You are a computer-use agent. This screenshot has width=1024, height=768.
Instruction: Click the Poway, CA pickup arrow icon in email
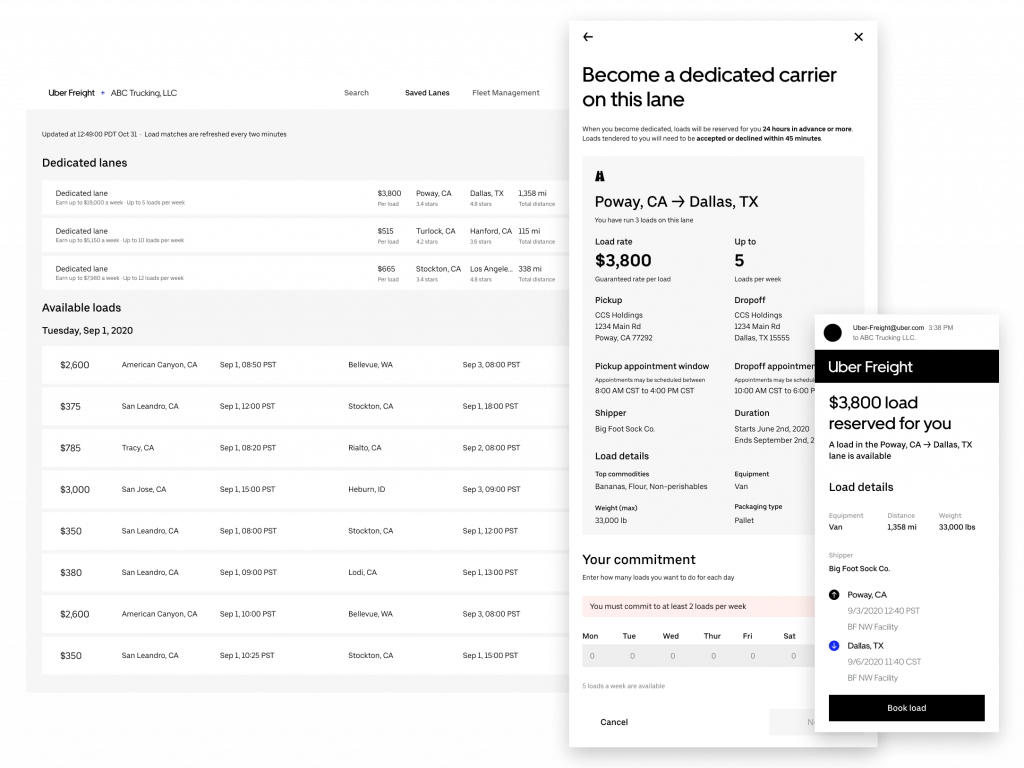[834, 595]
